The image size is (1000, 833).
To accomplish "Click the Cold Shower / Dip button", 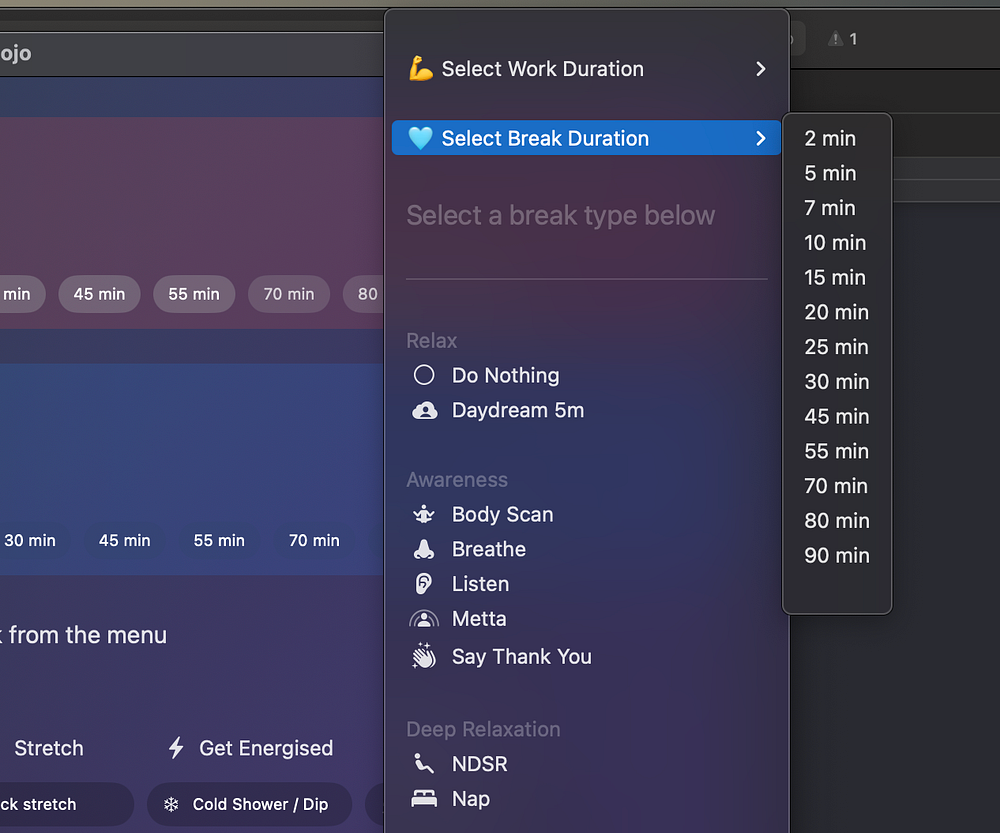I will [x=249, y=804].
